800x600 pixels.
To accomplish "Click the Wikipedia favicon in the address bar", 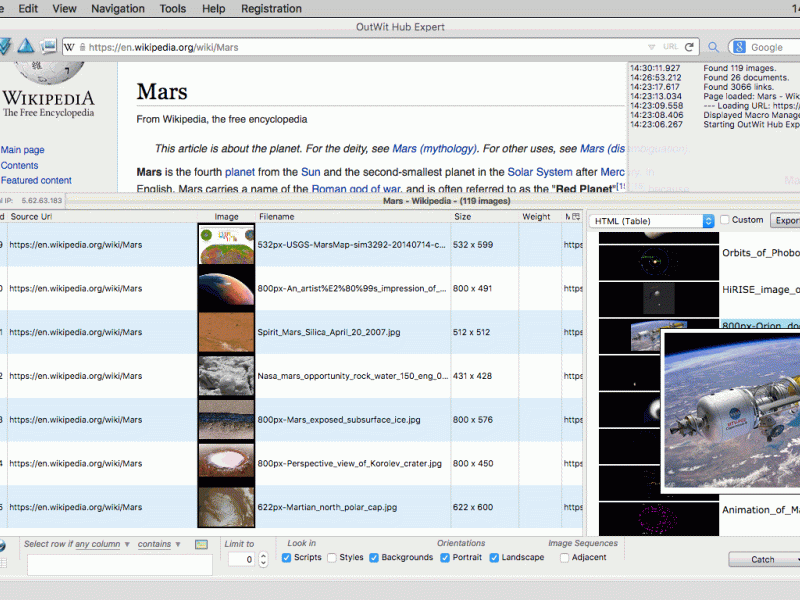I will coord(70,47).
